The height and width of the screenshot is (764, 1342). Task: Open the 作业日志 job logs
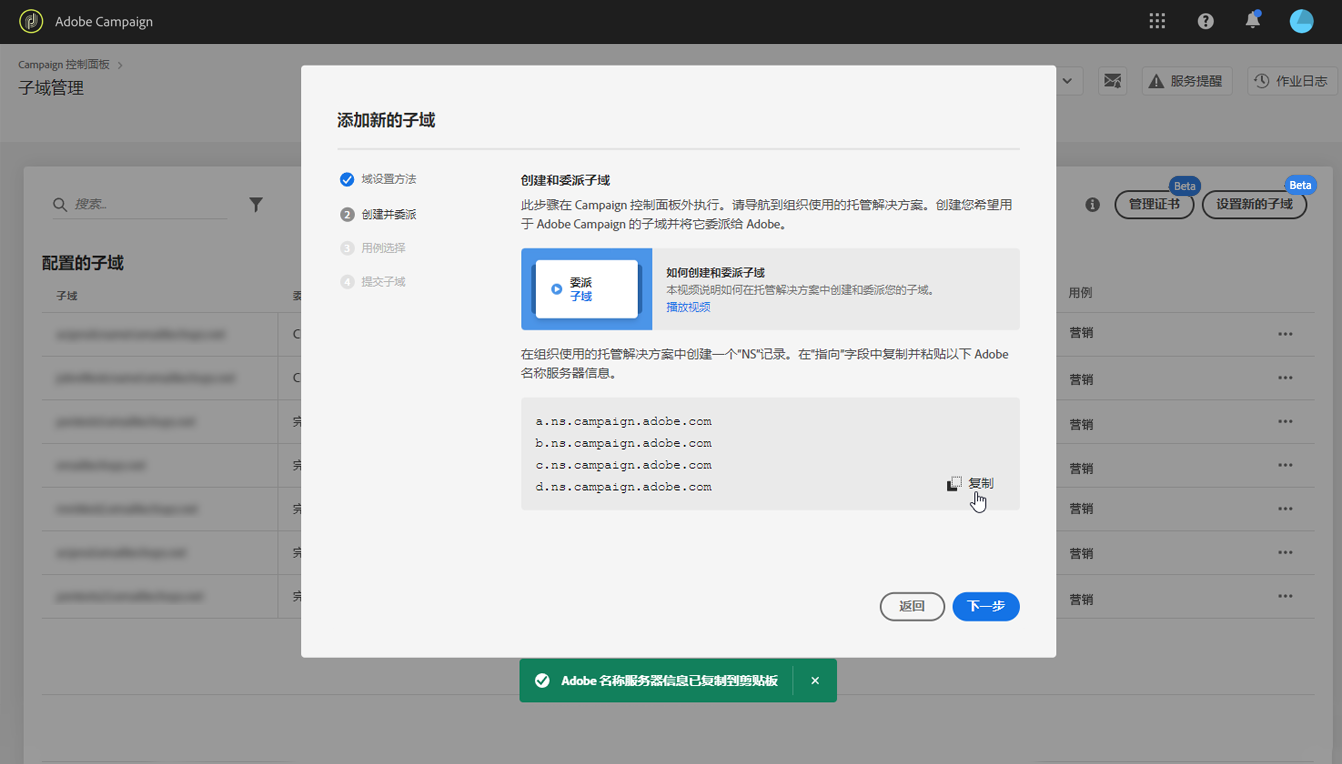point(1292,81)
